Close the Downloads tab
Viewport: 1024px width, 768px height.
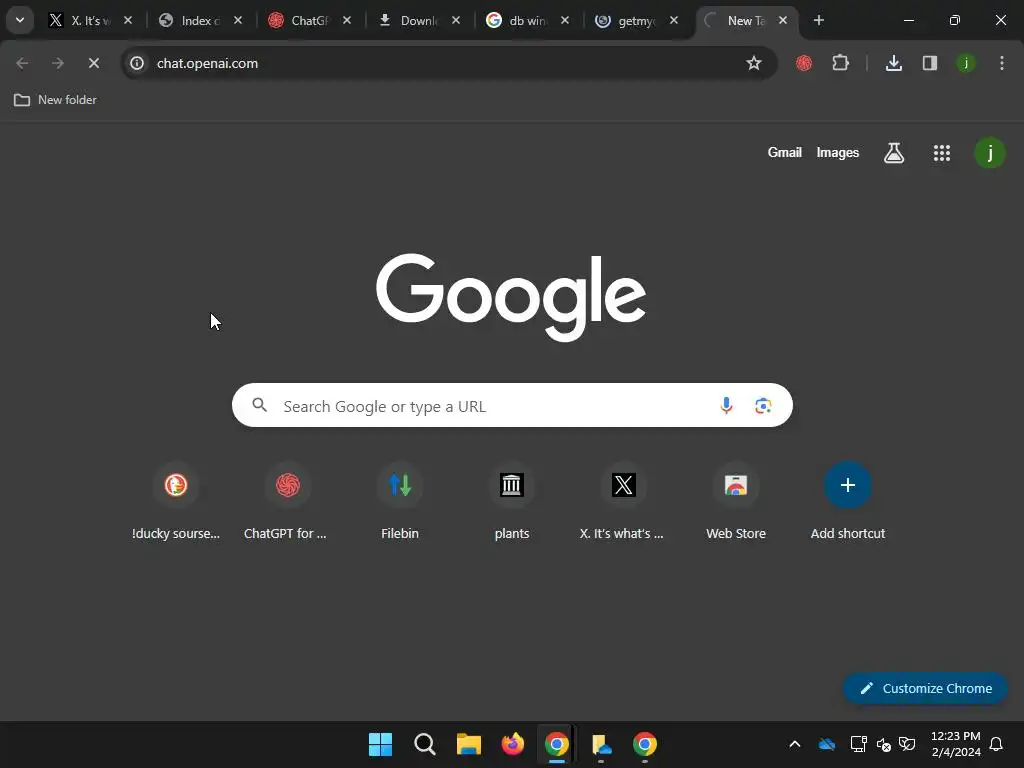tap(456, 21)
